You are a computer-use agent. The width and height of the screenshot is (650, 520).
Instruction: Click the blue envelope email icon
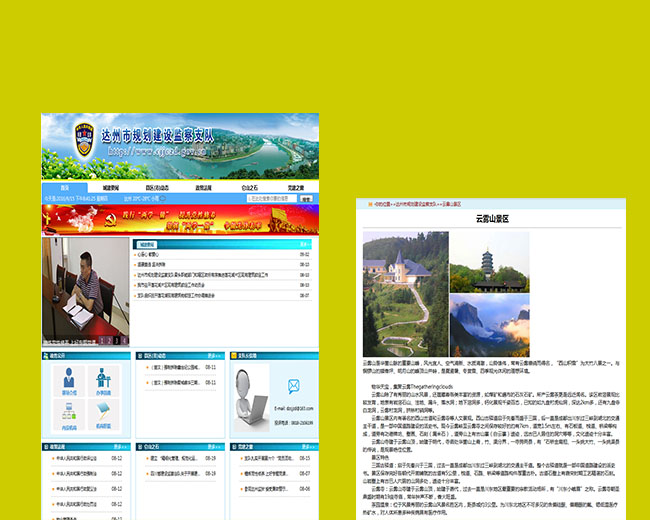[293, 387]
